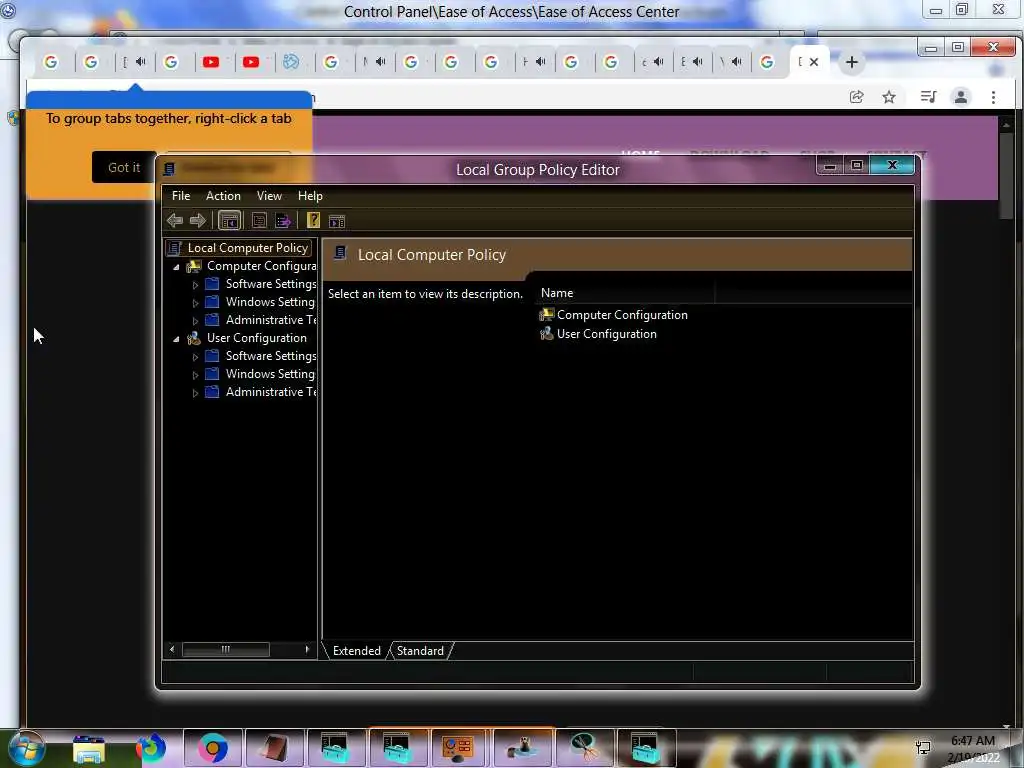
Task: Expand Software Settings under User Configuration
Action: (x=195, y=357)
